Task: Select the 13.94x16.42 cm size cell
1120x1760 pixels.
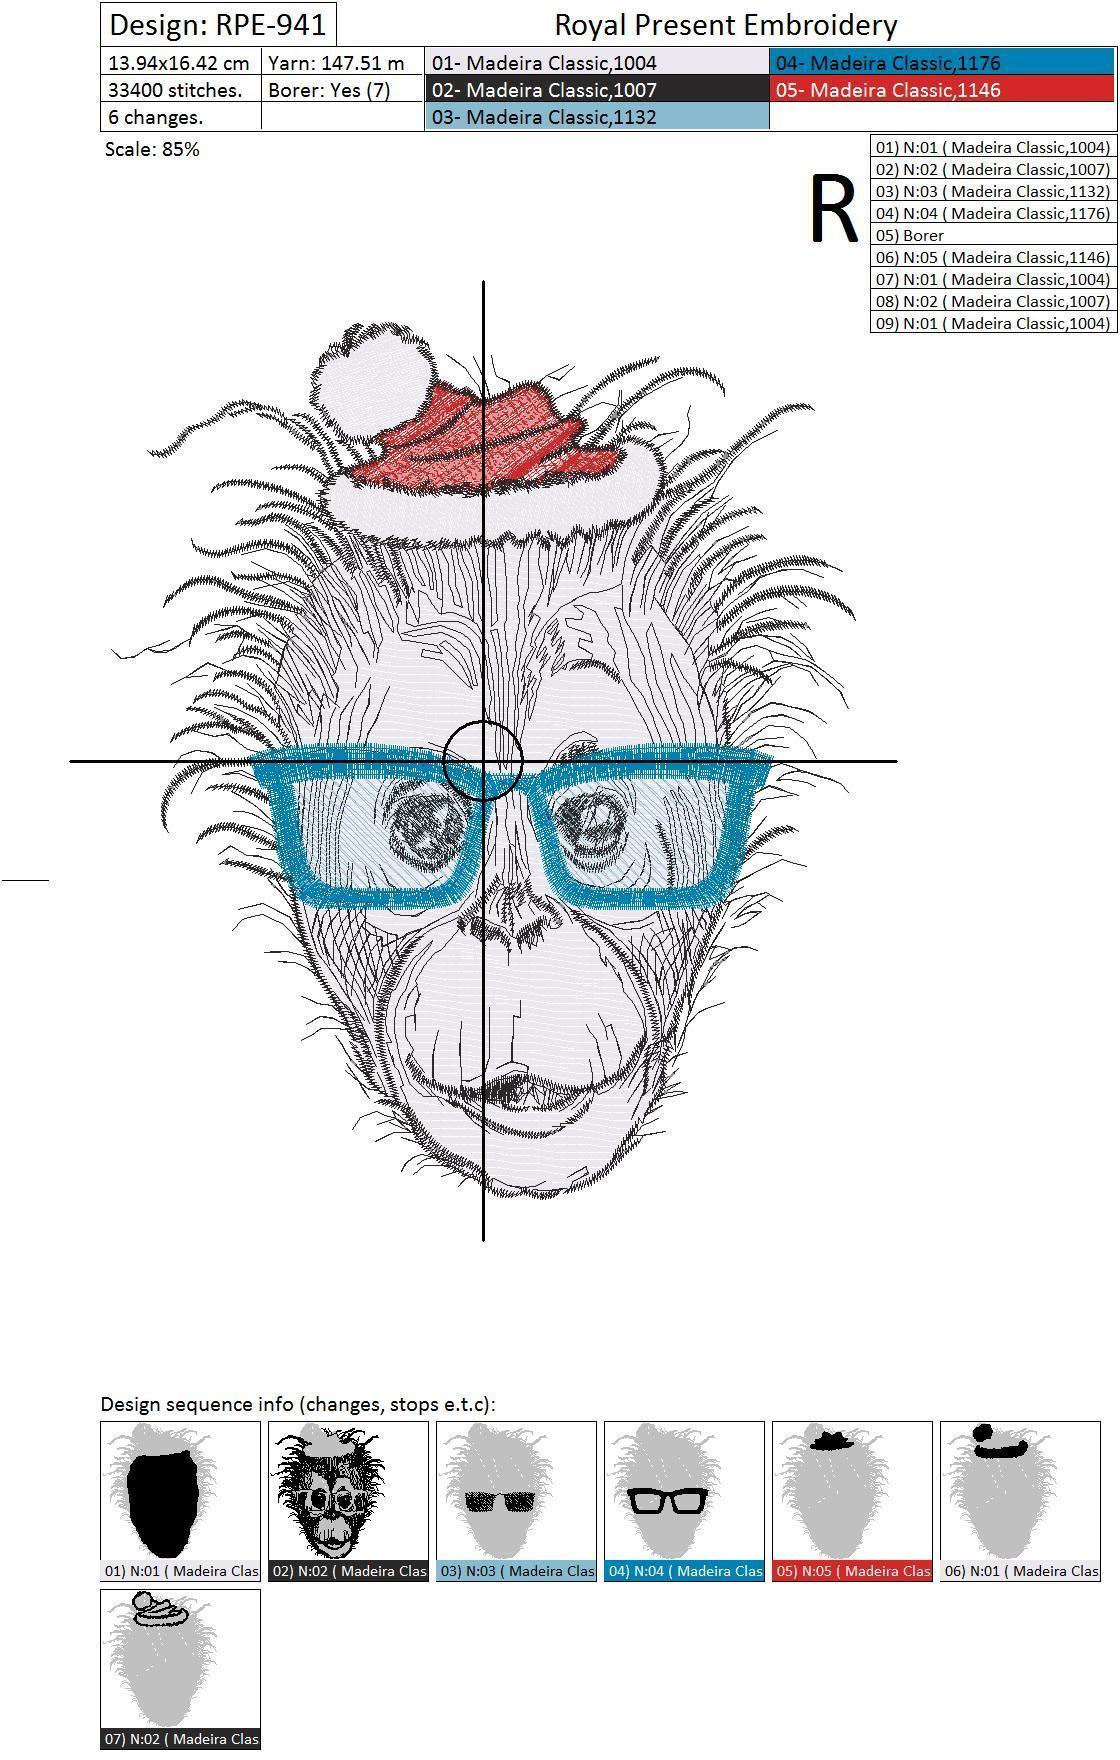Action: [x=181, y=63]
